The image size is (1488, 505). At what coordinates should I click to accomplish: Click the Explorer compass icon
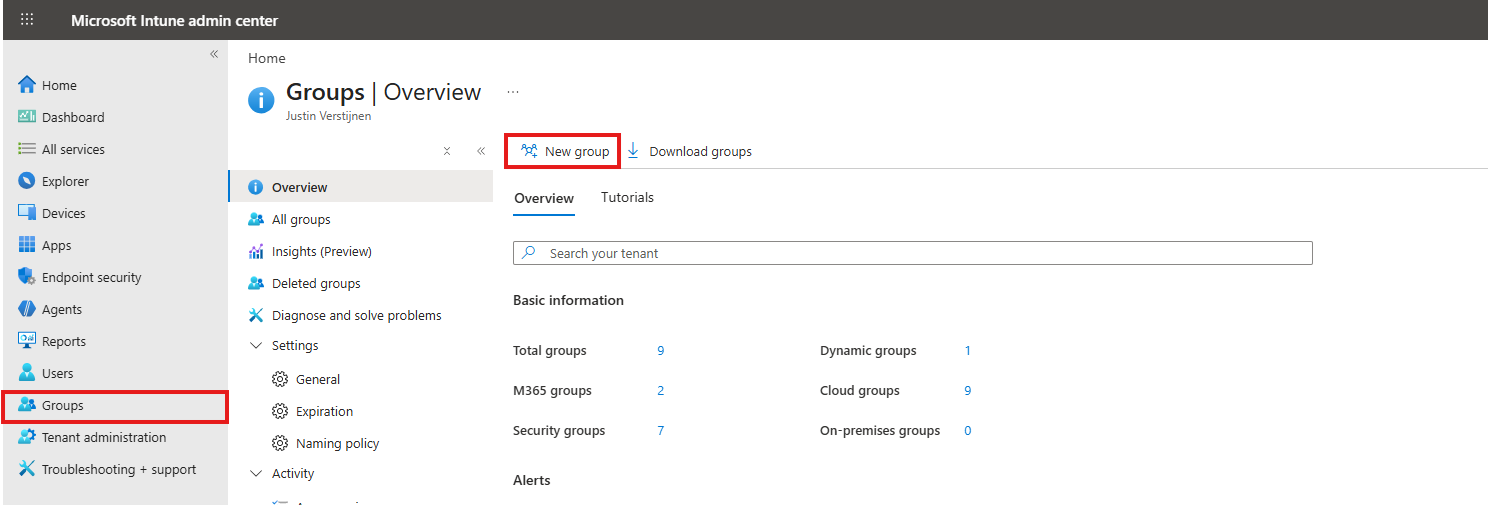[27, 181]
